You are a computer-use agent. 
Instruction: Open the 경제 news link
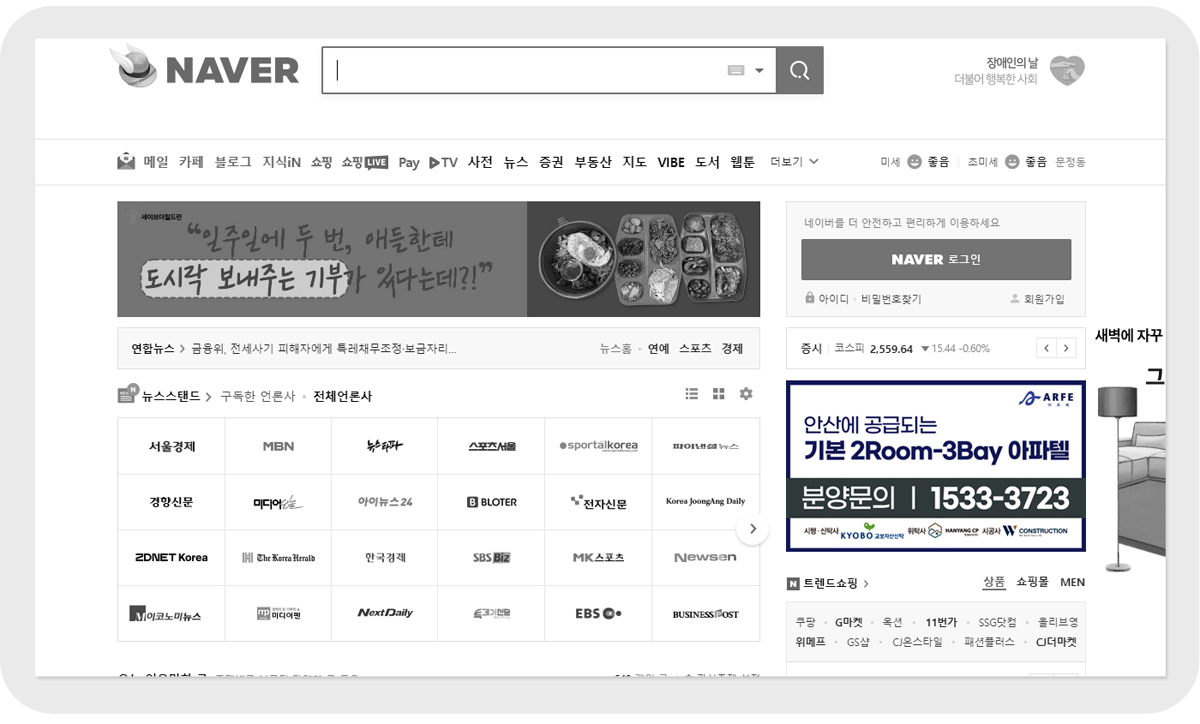pyautogui.click(x=732, y=349)
